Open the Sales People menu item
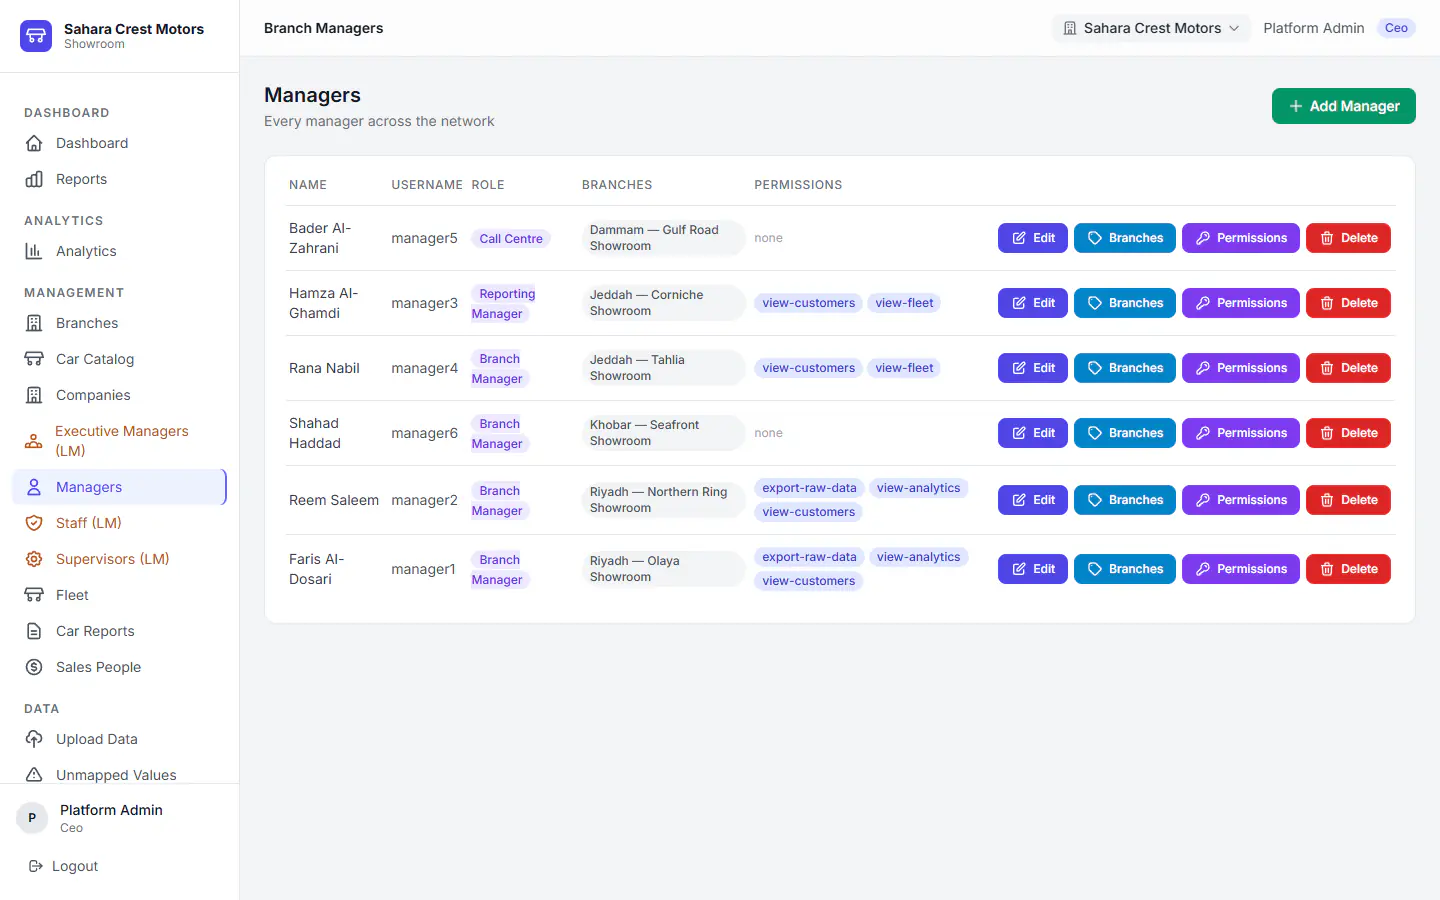This screenshot has height=900, width=1440. coord(119,667)
